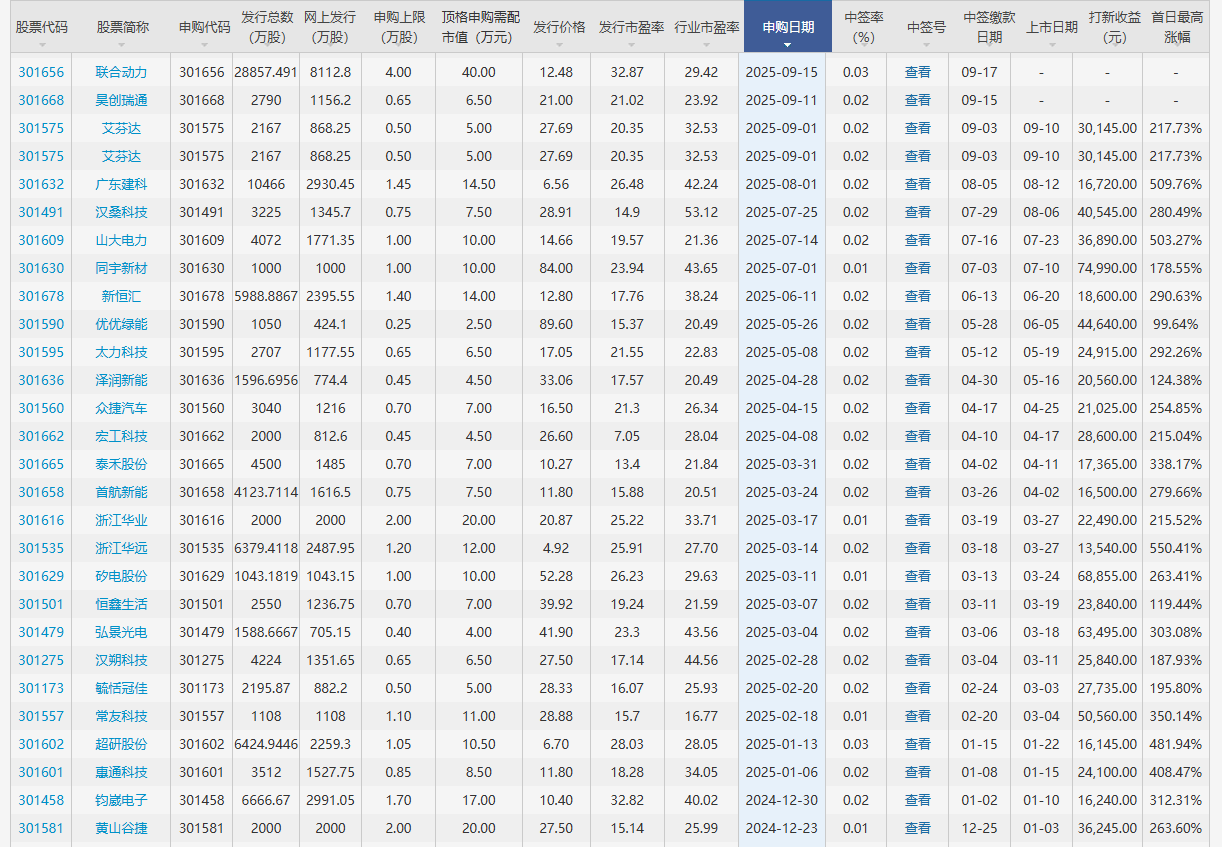The width and height of the screenshot is (1222, 847).
Task: Click 查看 in the 联合动力 row
Action: 918,72
